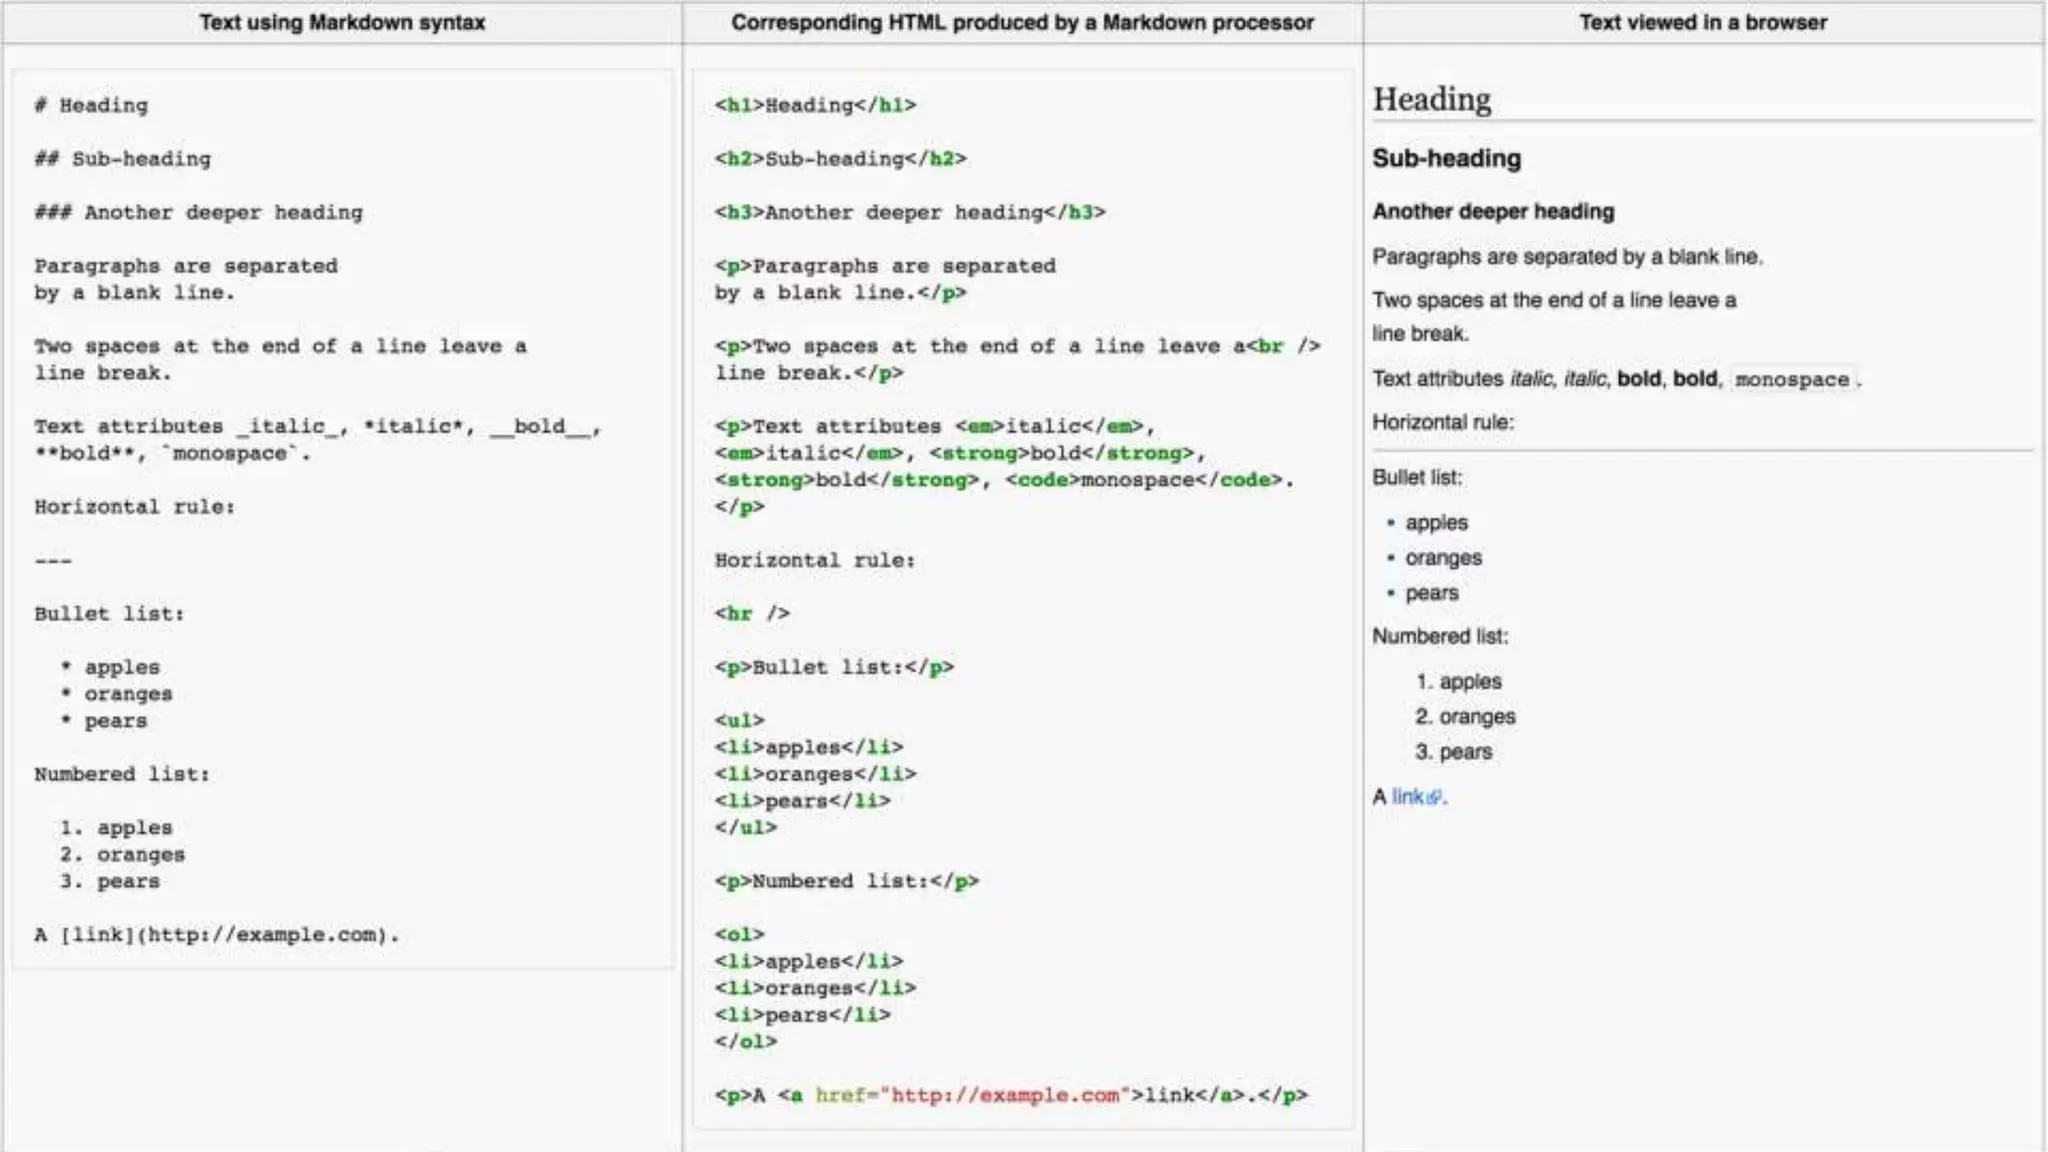Screen dimensions: 2048x1152
Task: Click the 'Text using Markdown syntax' column header
Action: (342, 22)
